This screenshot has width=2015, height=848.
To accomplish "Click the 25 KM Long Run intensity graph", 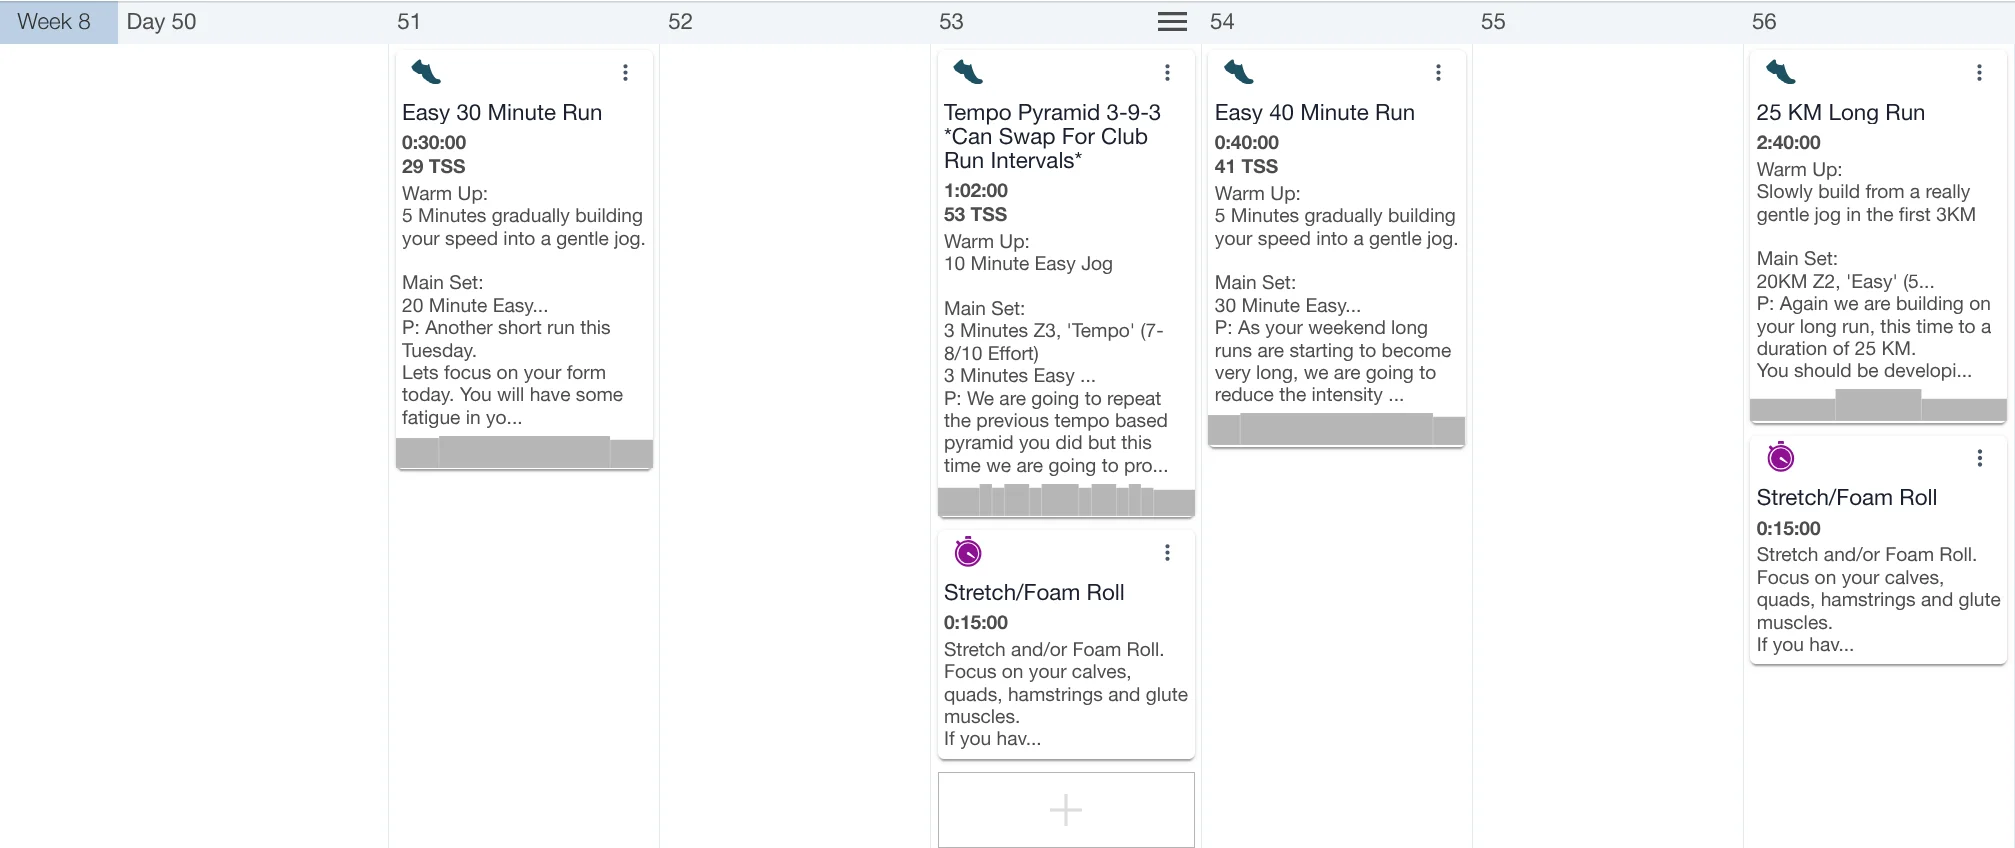I will click(x=1878, y=405).
